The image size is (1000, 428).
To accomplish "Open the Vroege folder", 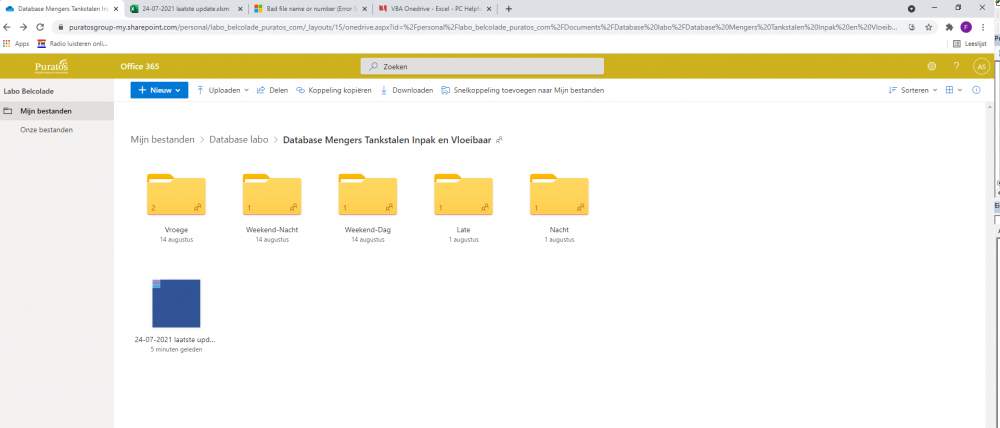I will [176, 196].
